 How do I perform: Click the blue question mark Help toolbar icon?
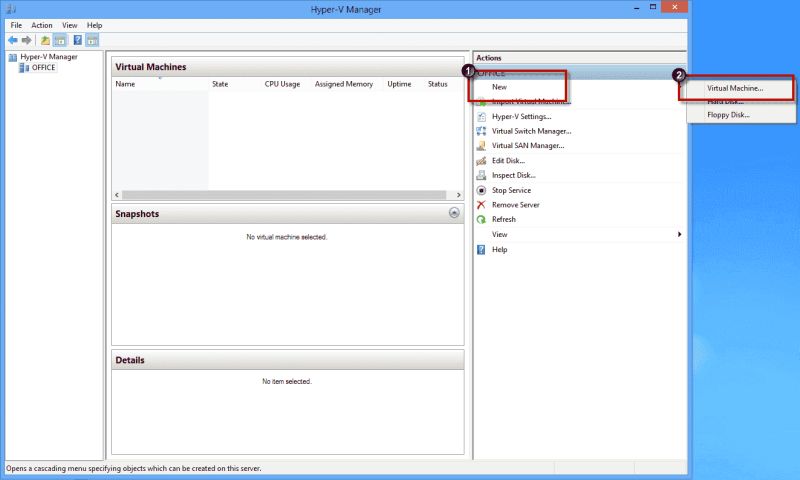(78, 40)
